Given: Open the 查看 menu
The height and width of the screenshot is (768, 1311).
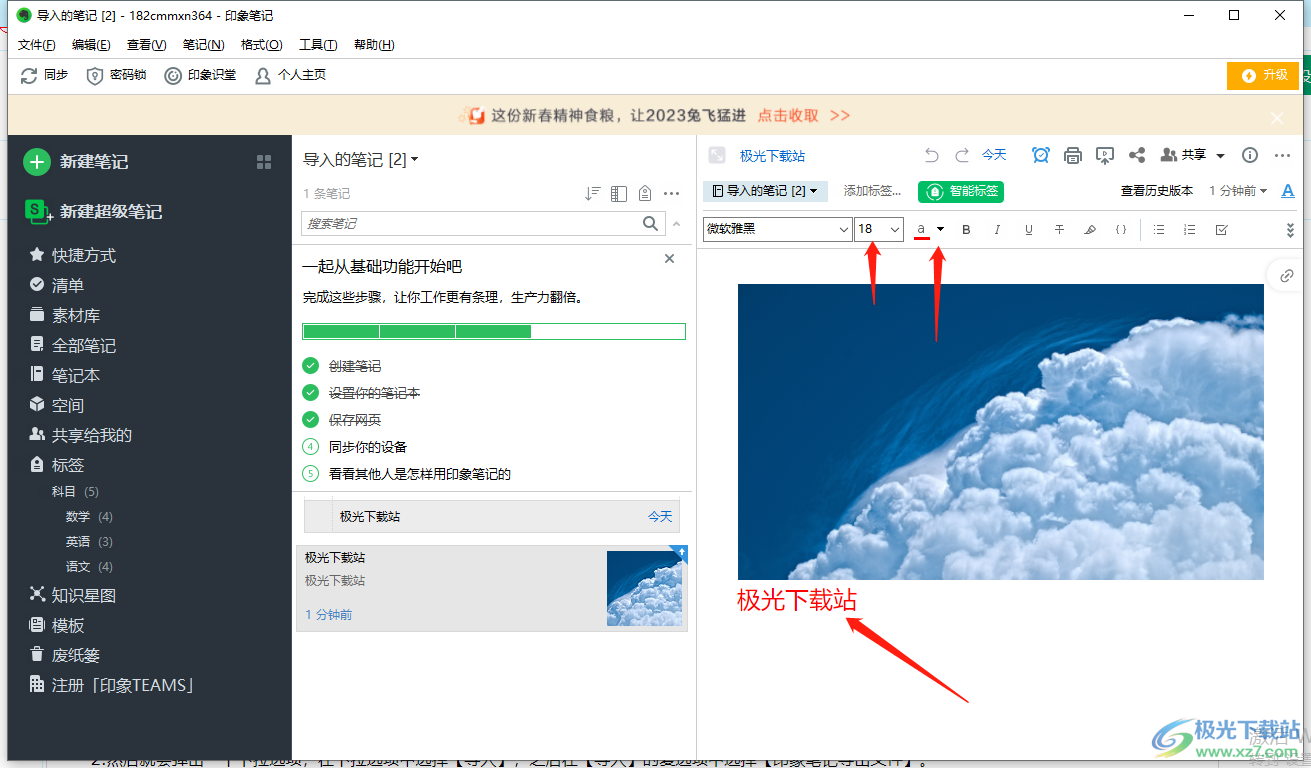Looking at the screenshot, I should (147, 45).
